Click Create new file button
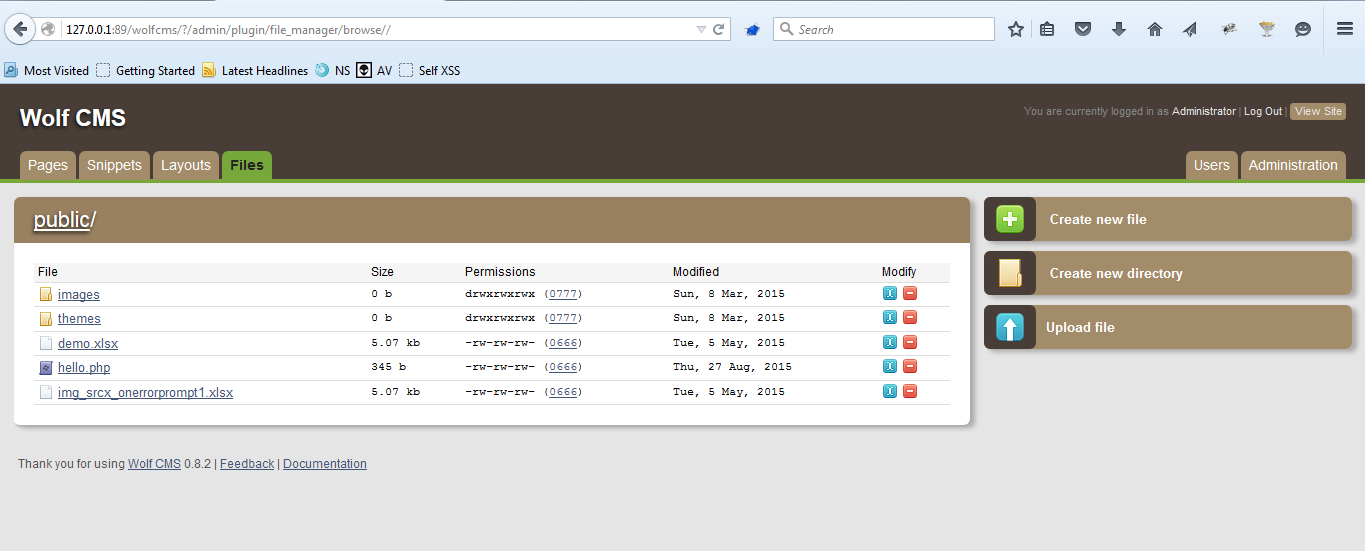 [1168, 219]
